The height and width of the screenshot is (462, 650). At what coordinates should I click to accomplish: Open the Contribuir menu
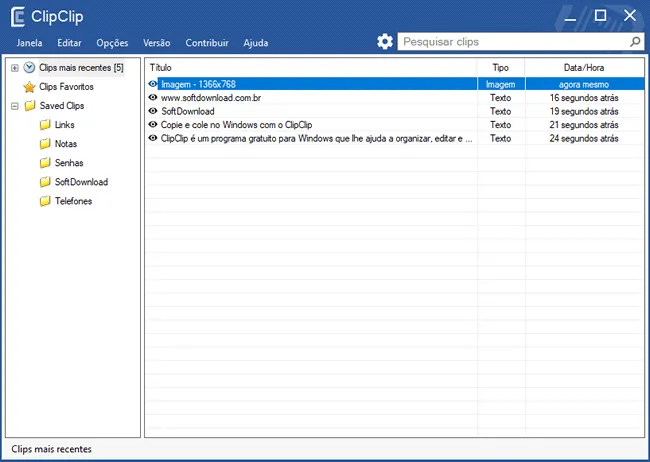(207, 43)
